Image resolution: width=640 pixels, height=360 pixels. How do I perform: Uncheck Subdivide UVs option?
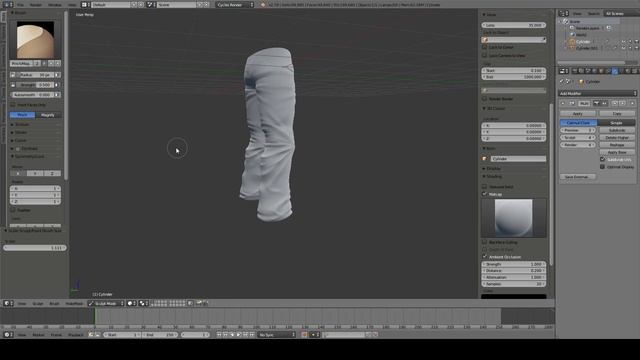pos(602,159)
